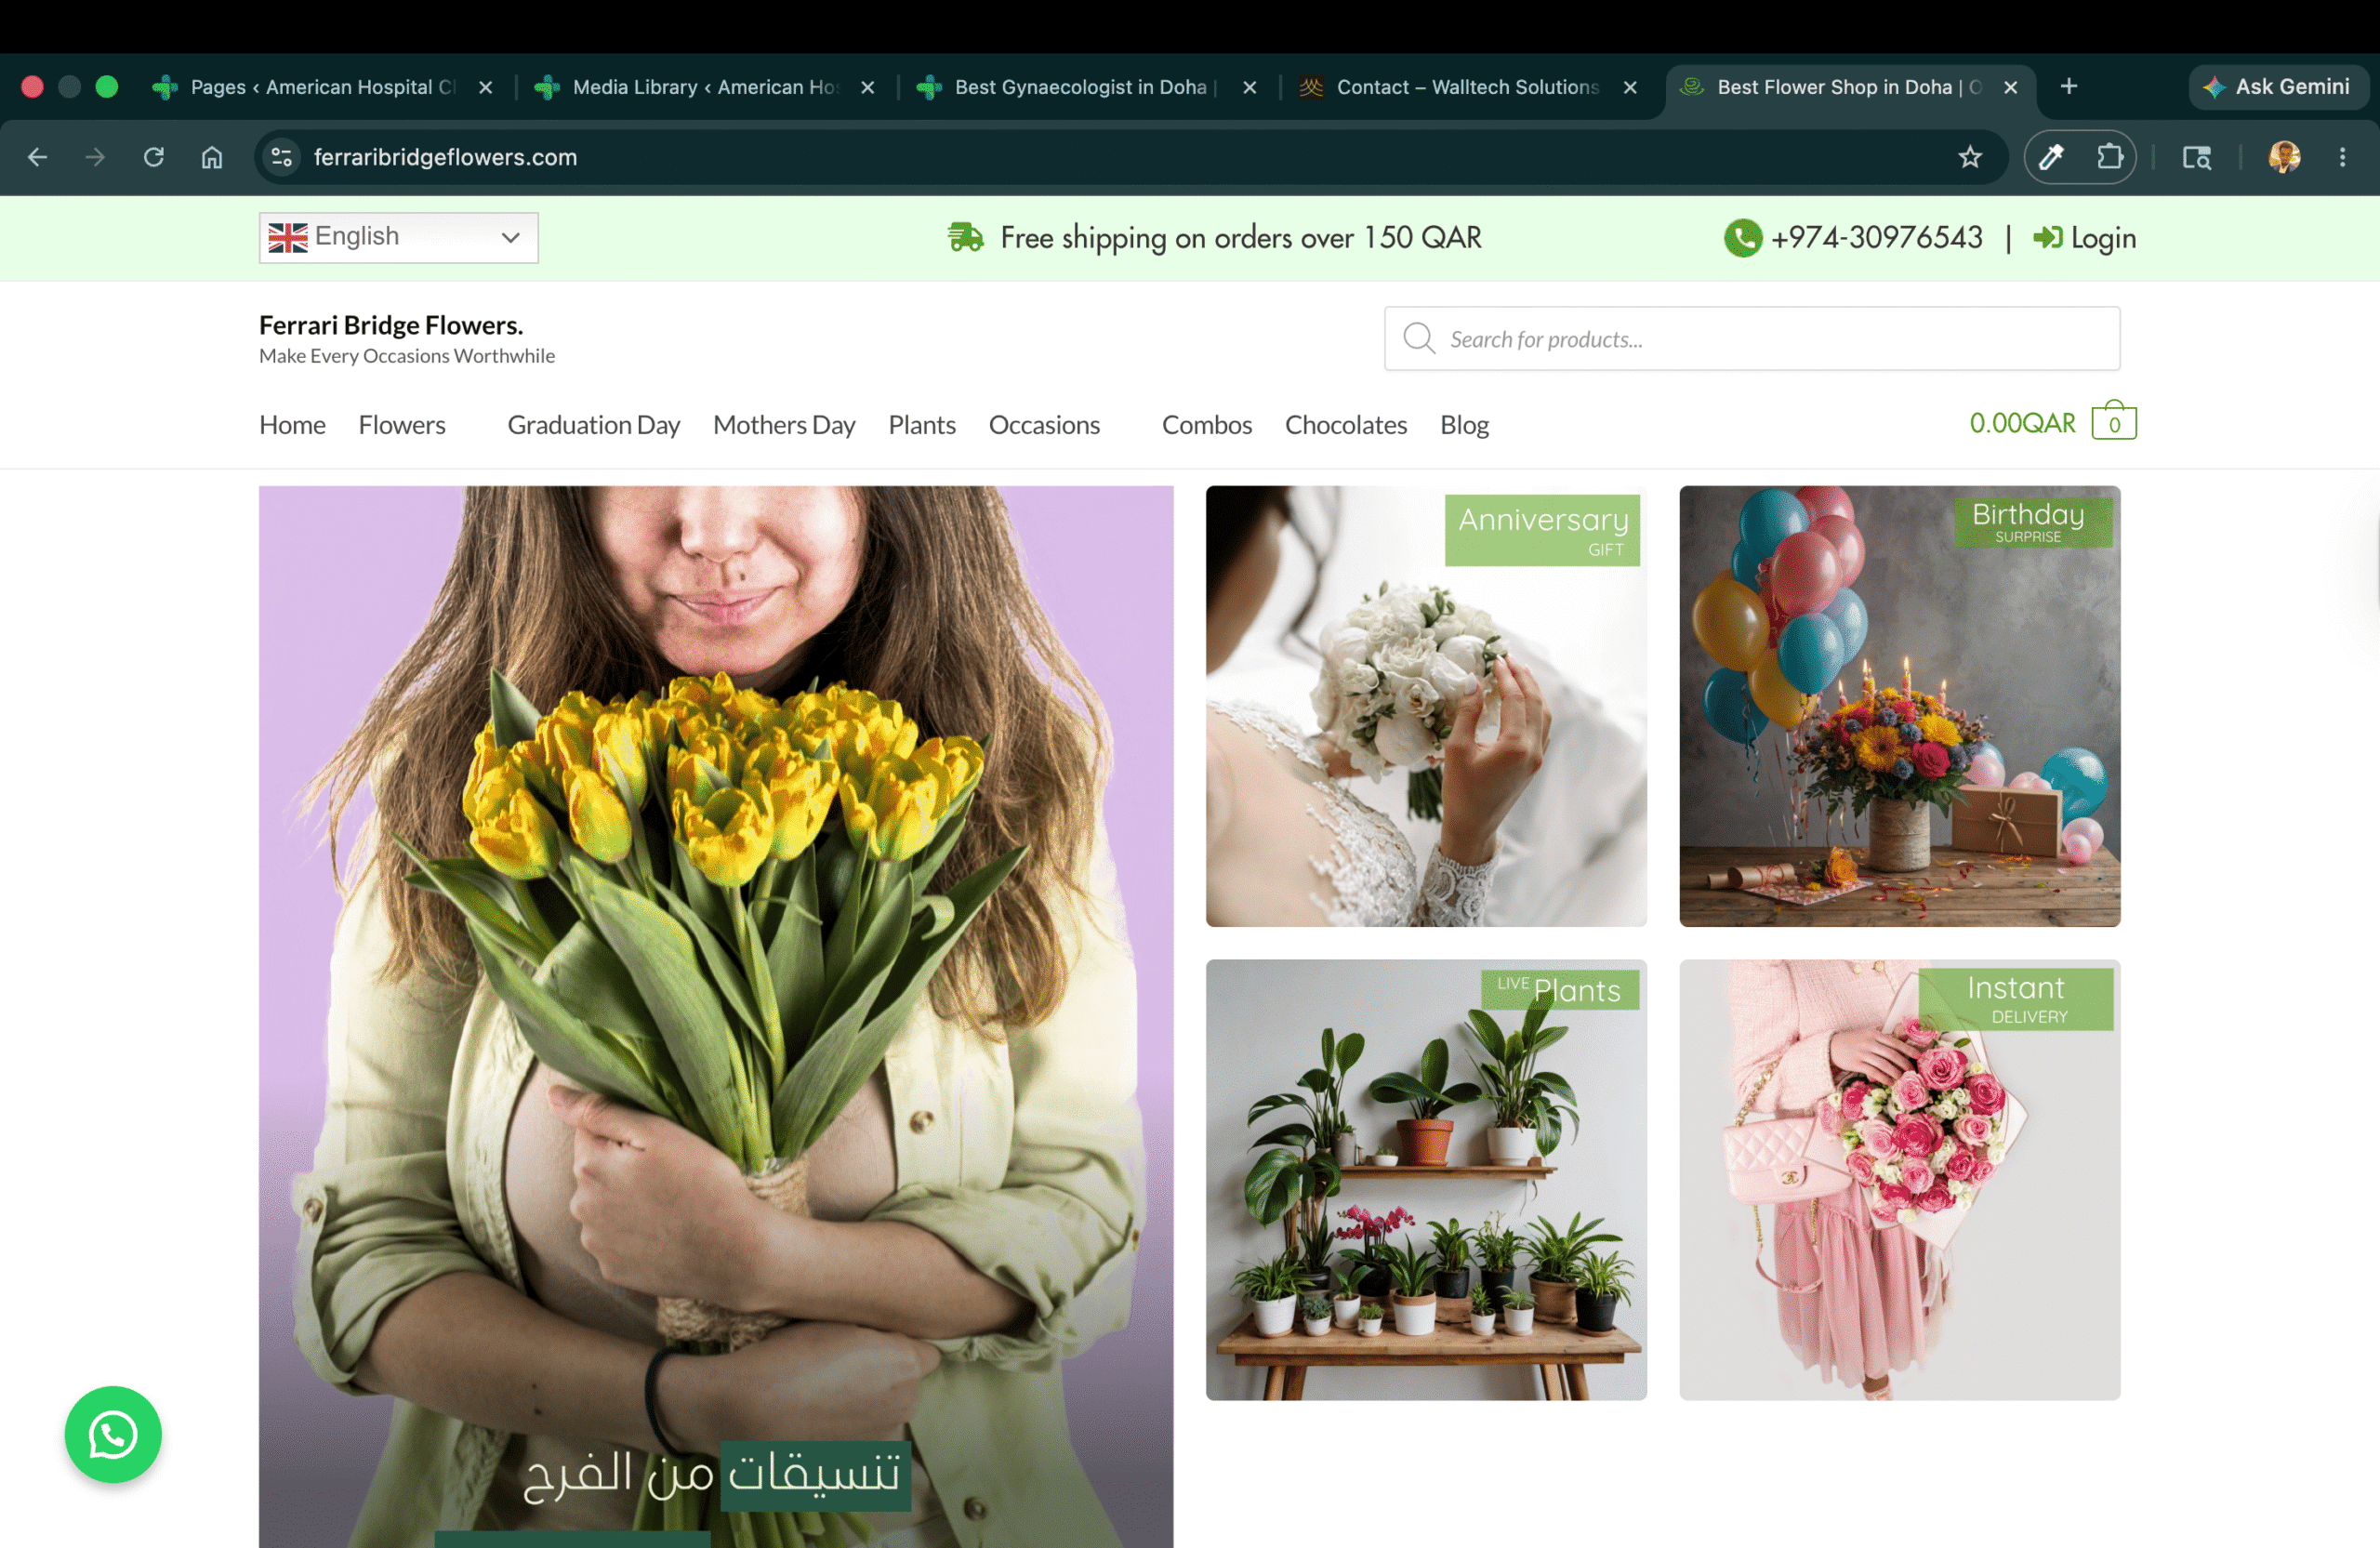
Task: Open the shopping cart bag icon
Action: (2113, 420)
